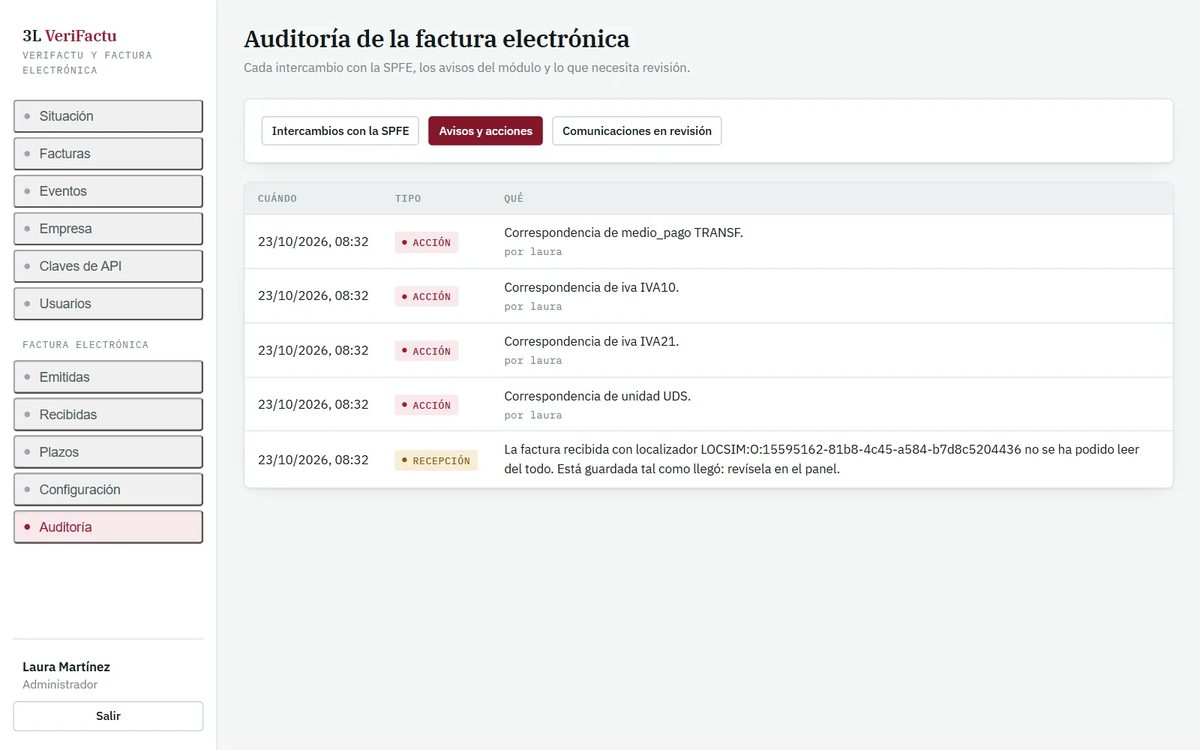
Task: Click Correspondencia de iva IVA10. entry
Action: point(592,287)
